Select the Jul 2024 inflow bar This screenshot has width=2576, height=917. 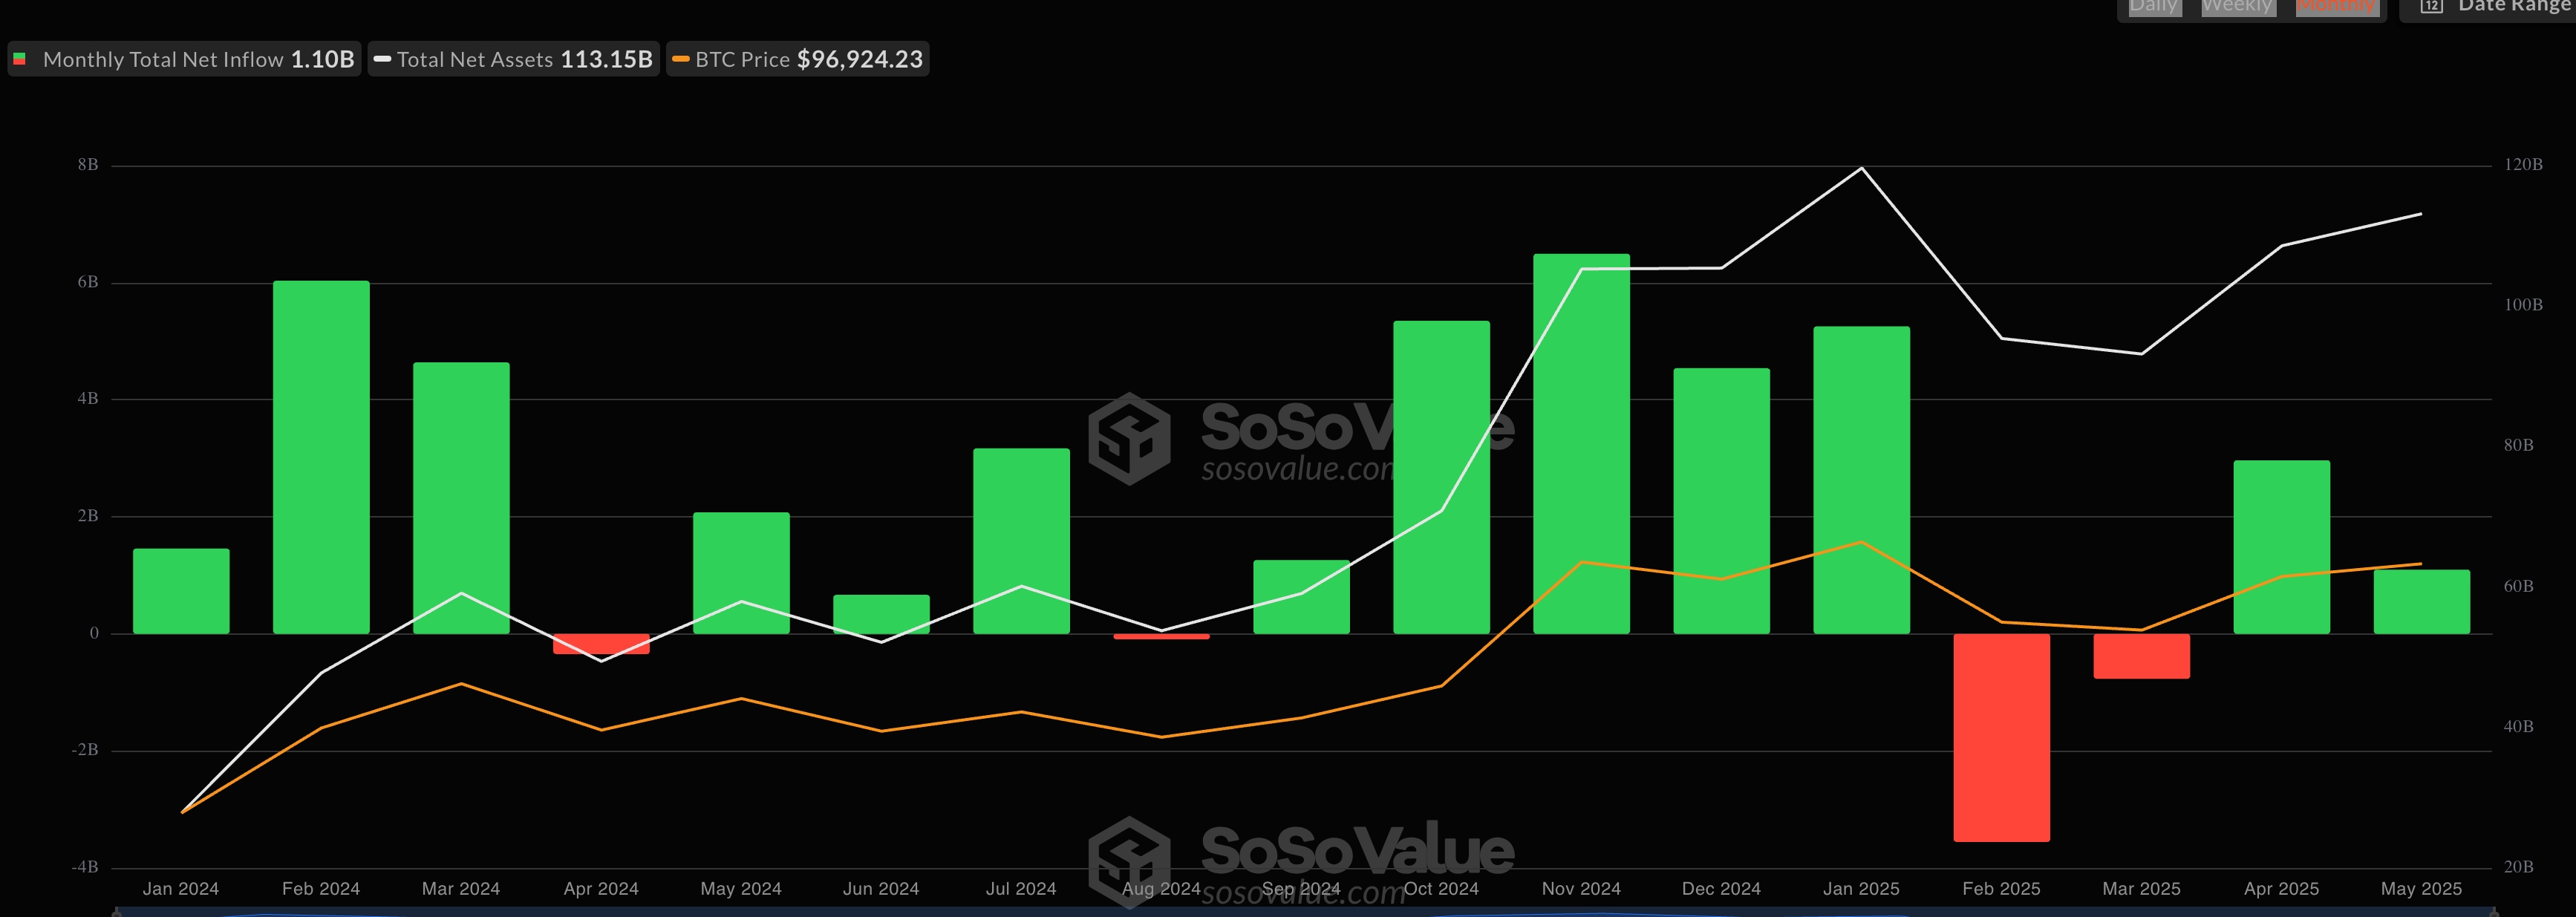(x=1021, y=541)
